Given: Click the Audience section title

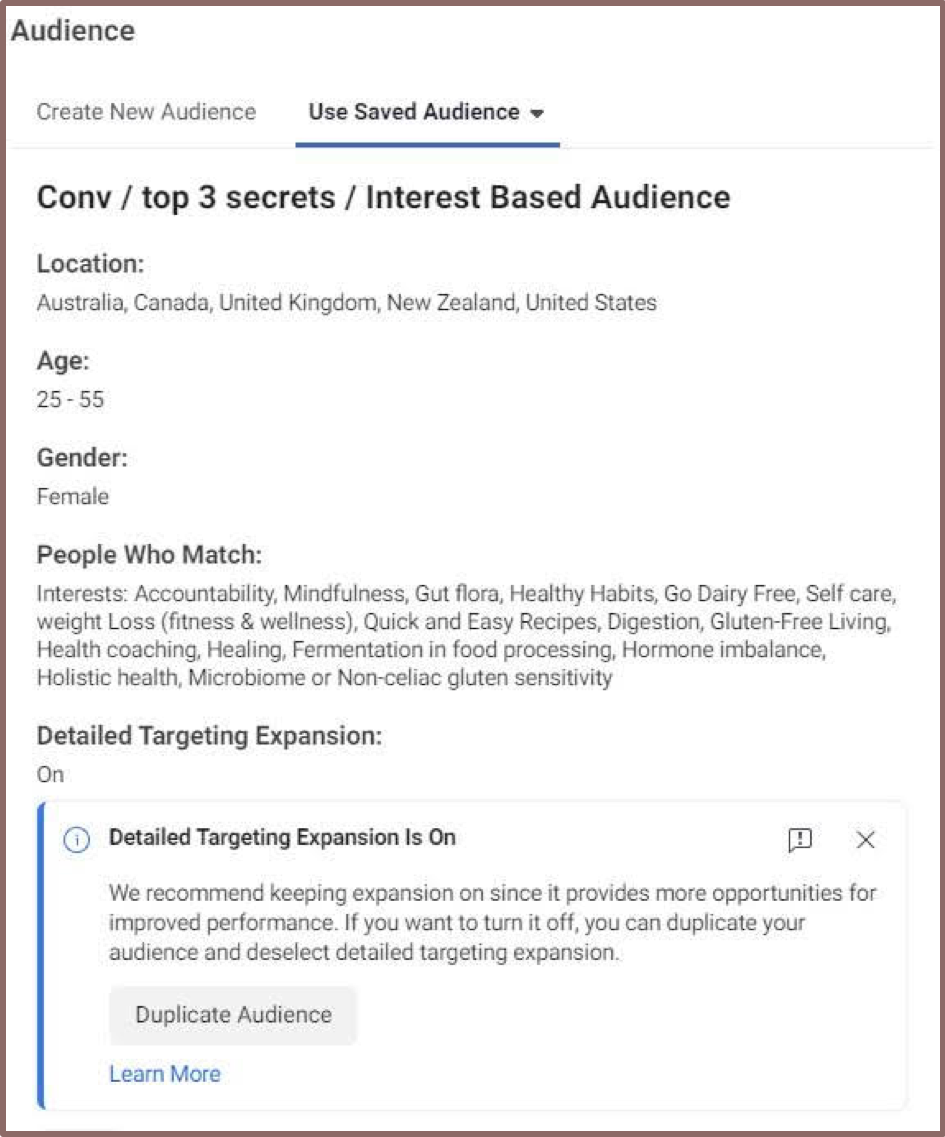Looking at the screenshot, I should 73,30.
